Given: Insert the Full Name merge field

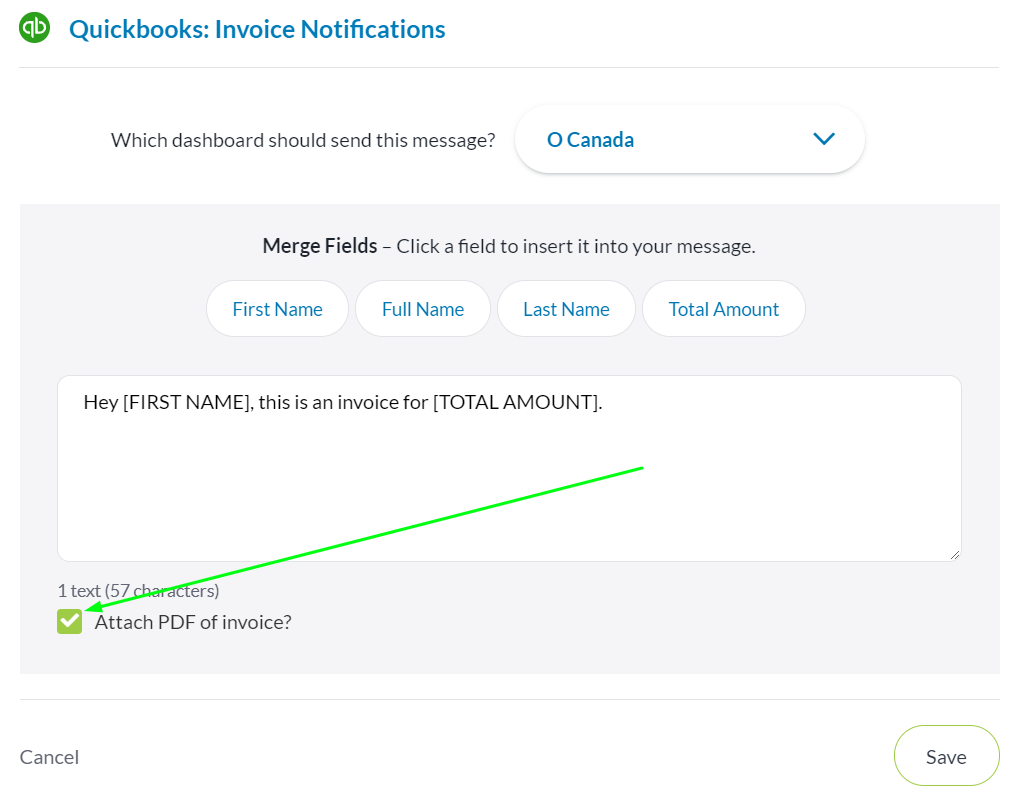Looking at the screenshot, I should [x=423, y=309].
